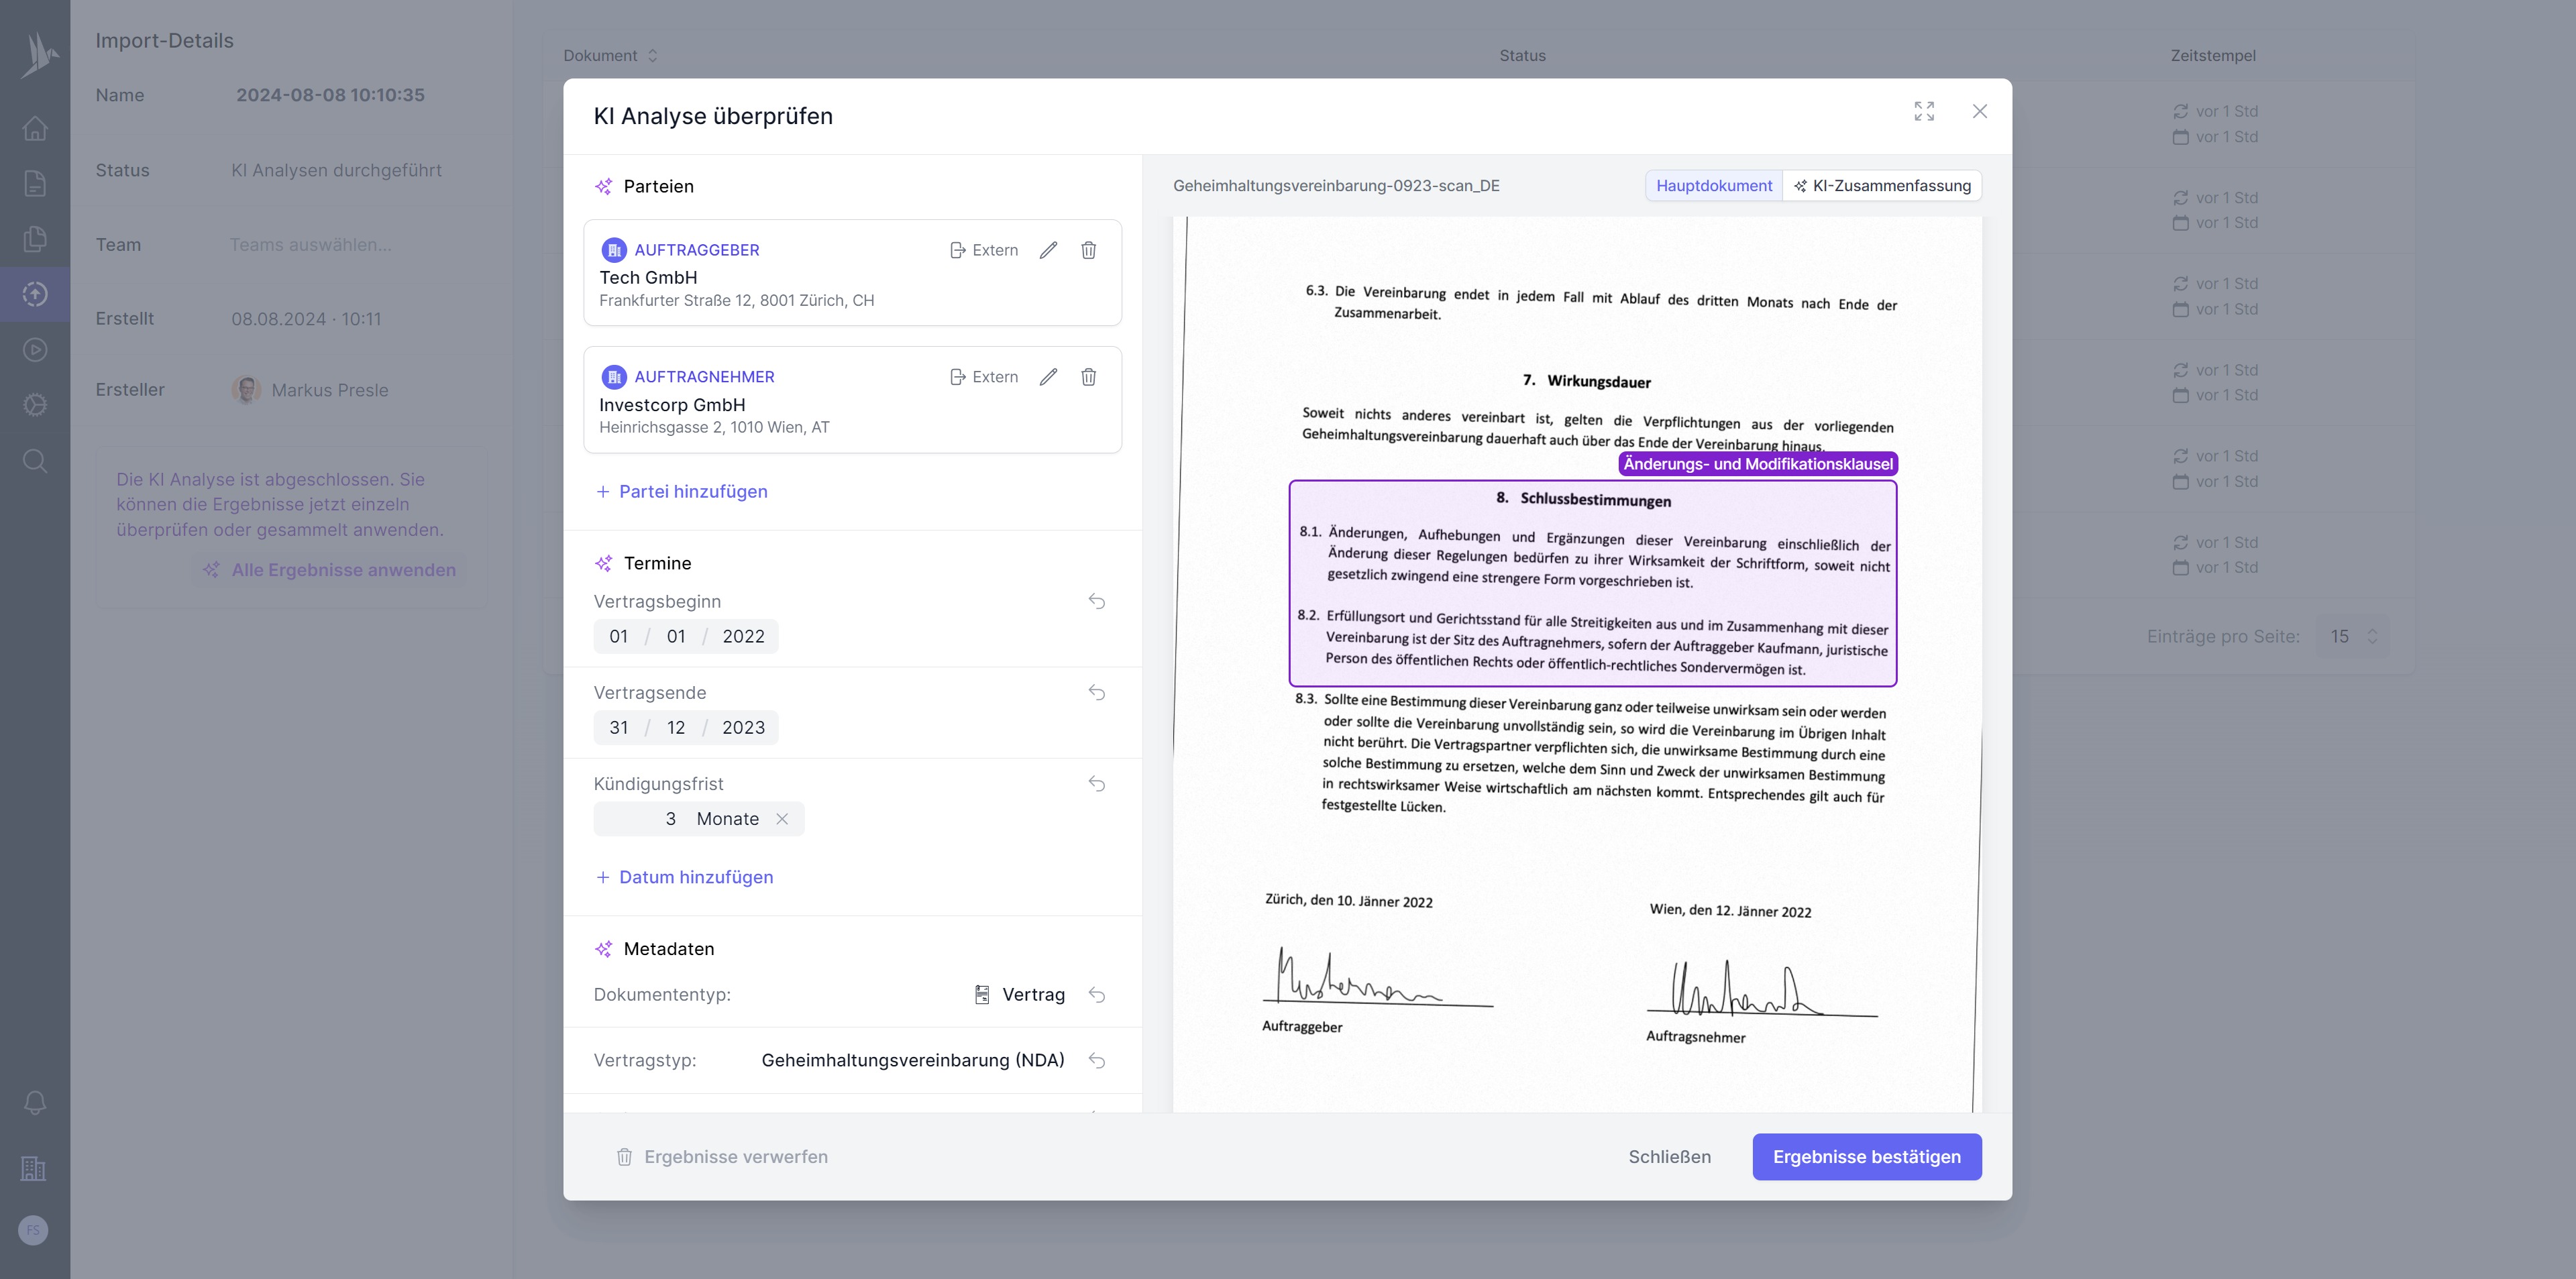Close the KI Analyse überprüfen dialog
This screenshot has width=2576, height=1279.
tap(1980, 111)
